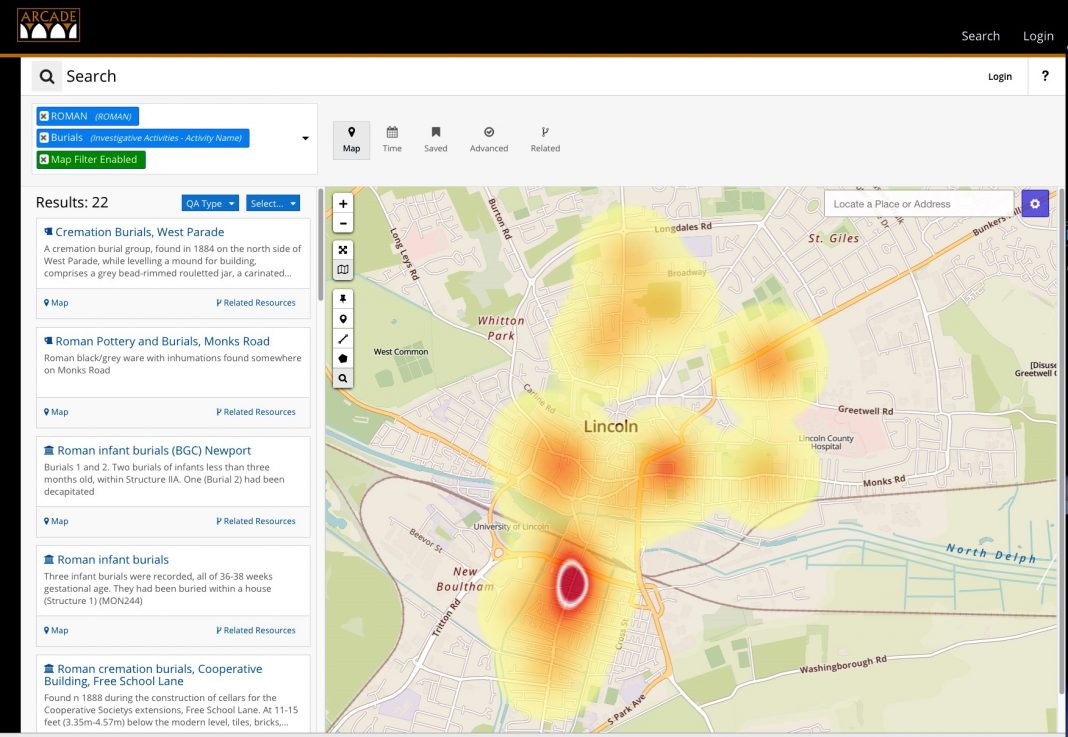Open Cremation Burials, West Parade result
Screen dimensions: 1068x737
click(139, 232)
